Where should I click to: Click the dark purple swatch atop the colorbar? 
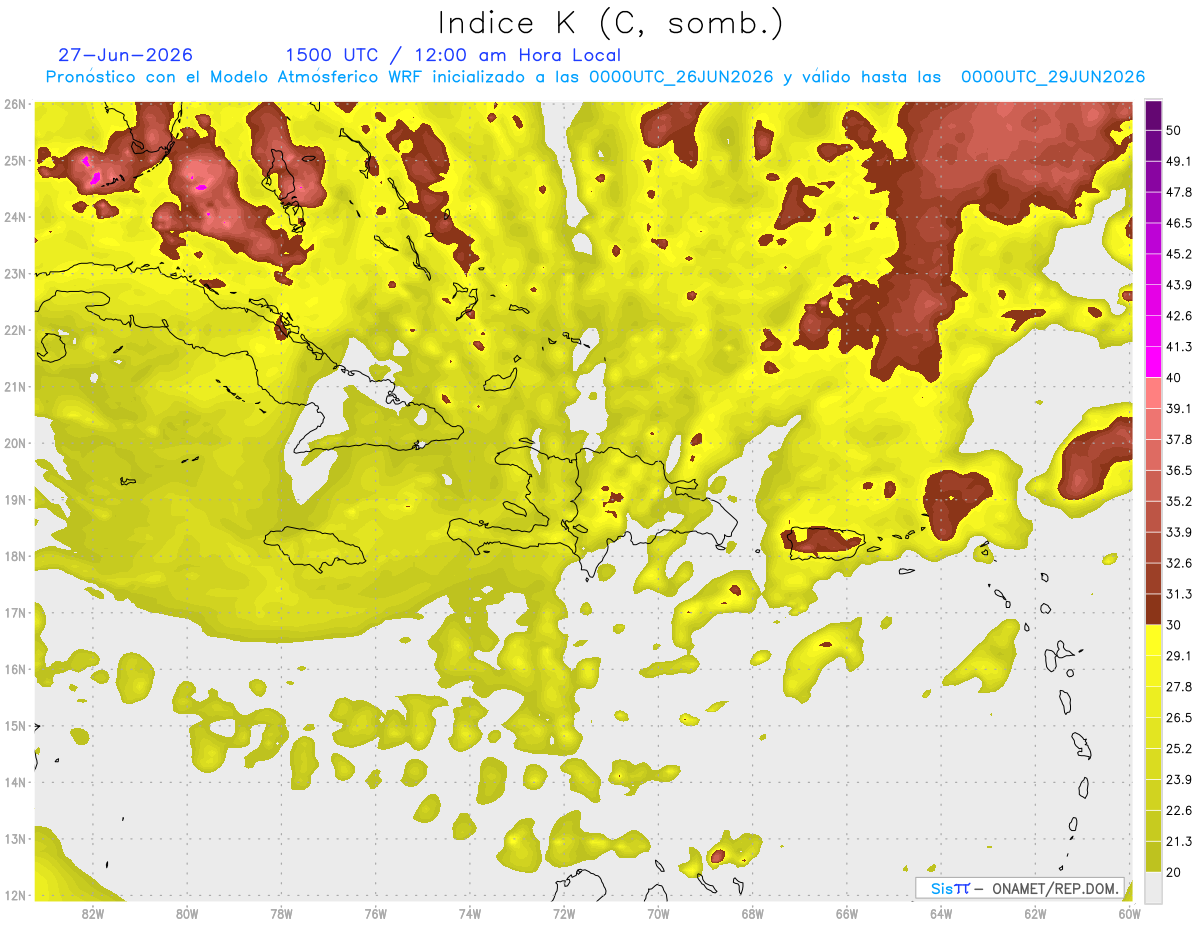[1153, 115]
